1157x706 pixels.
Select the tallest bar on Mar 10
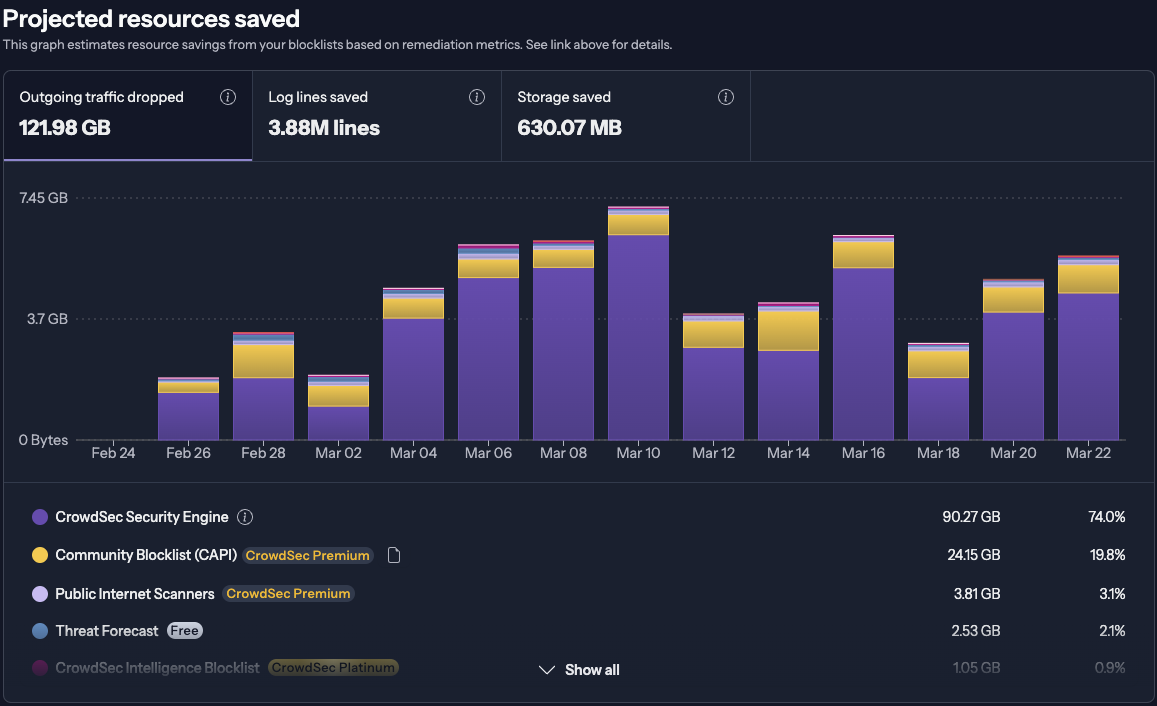[x=638, y=320]
